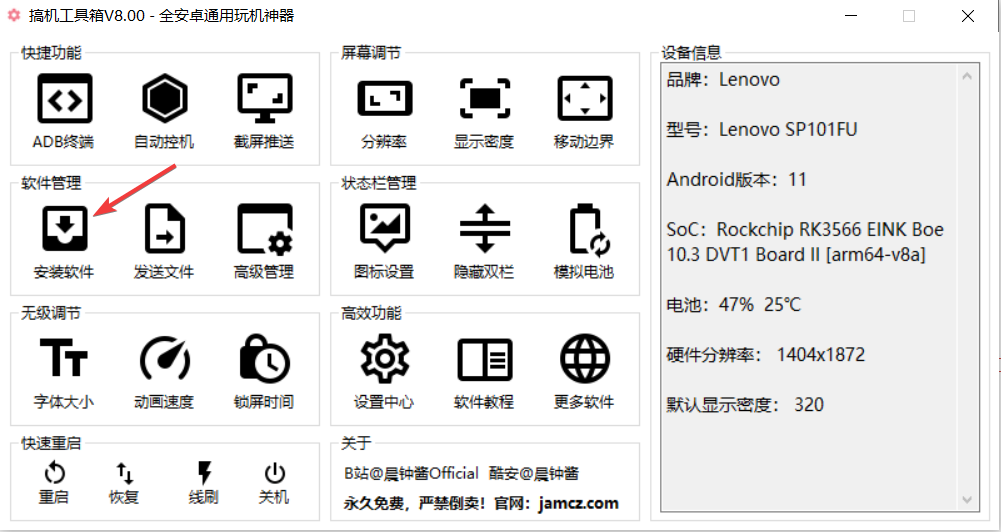Click the app gear icon in title bar
1001x532 pixels.
13,16
